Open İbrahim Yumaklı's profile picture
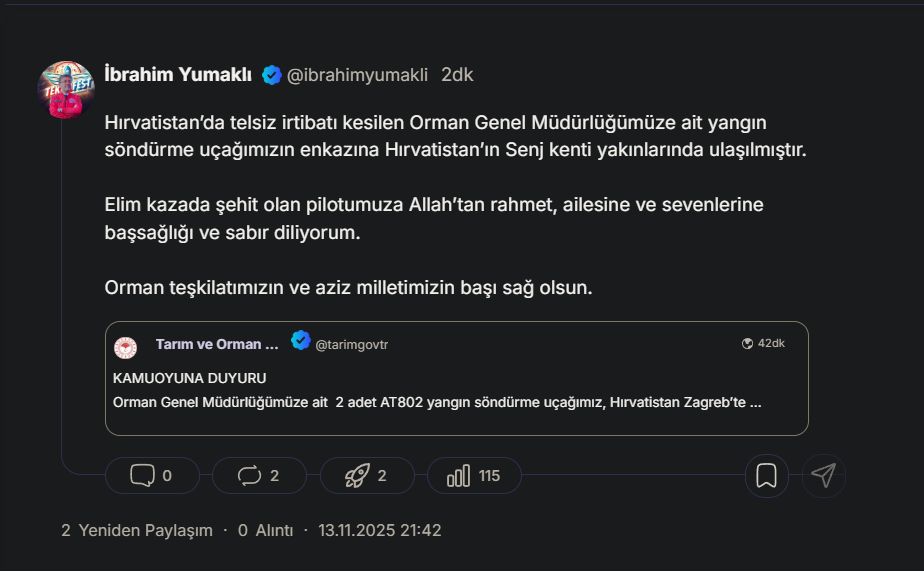The image size is (924, 571). (66, 90)
